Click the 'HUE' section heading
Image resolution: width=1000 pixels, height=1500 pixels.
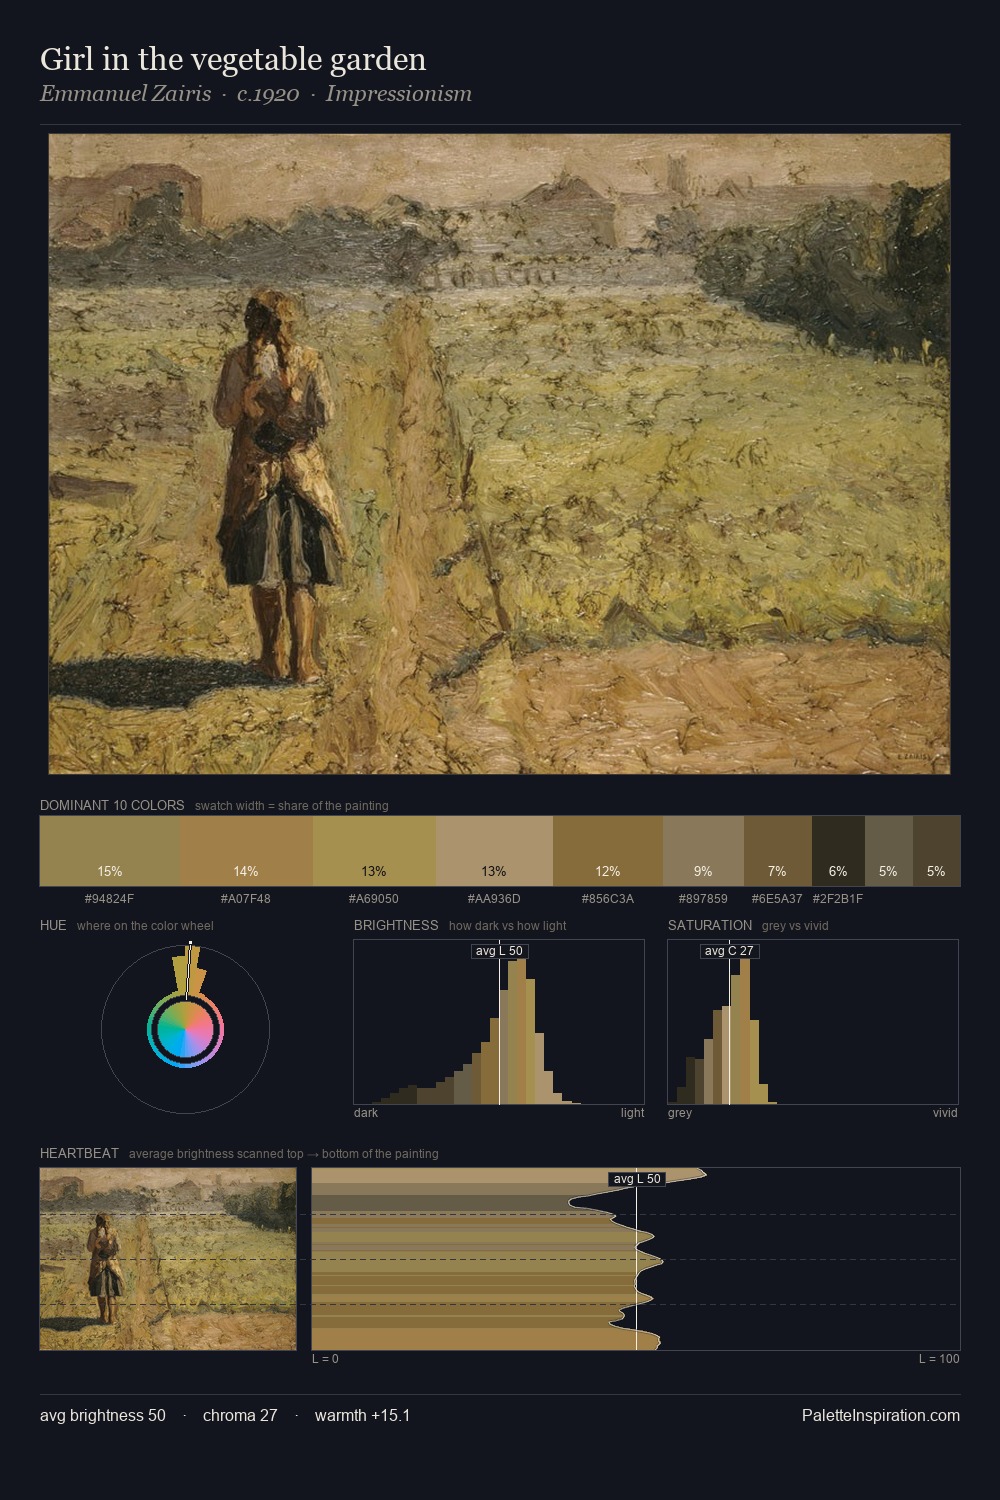(53, 925)
